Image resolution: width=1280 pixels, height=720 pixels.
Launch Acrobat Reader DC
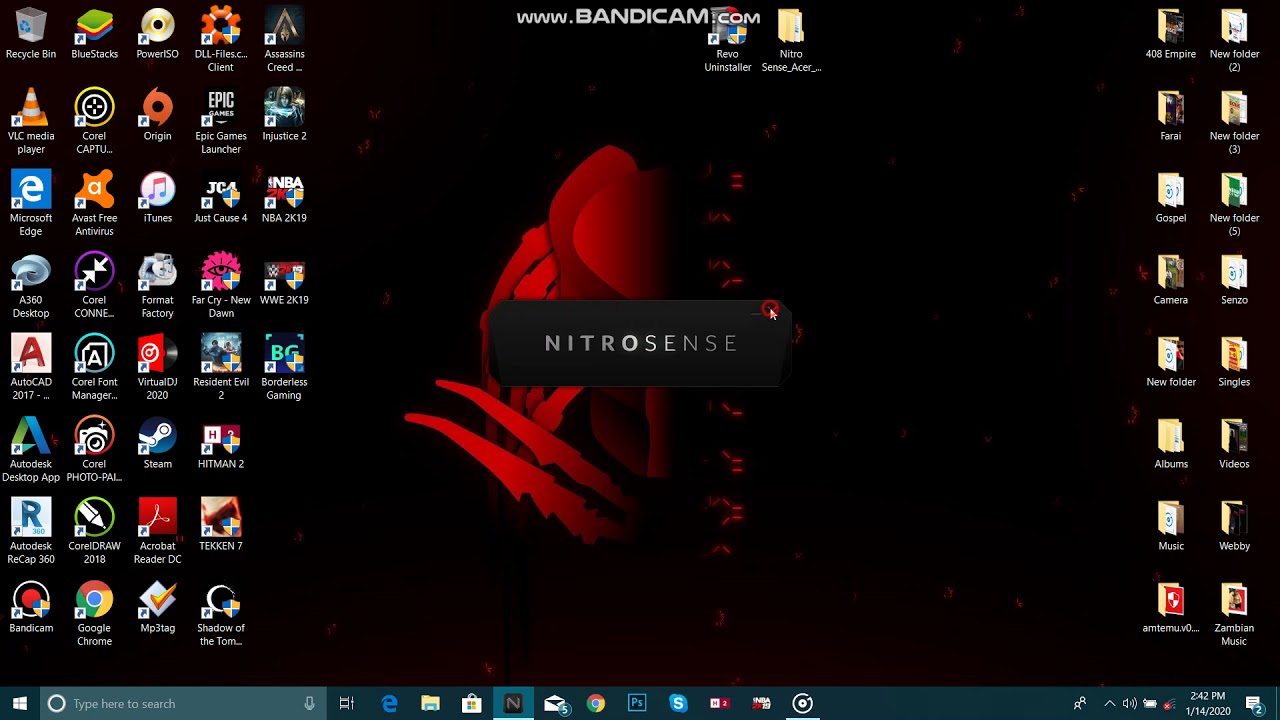coord(157,532)
